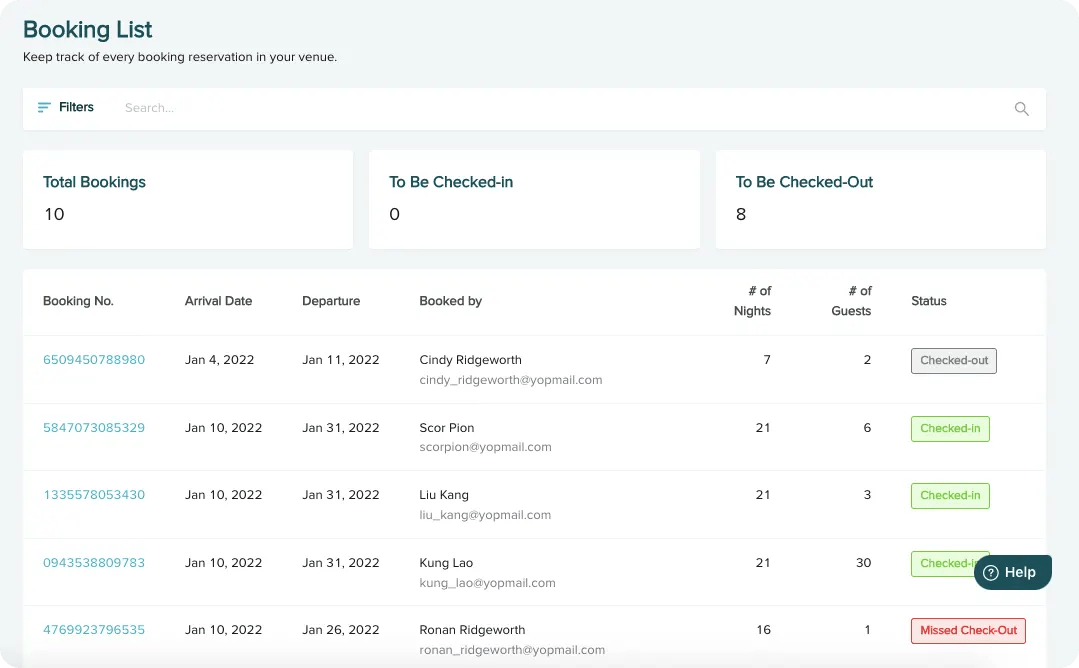Sort by Arrival Date column header

coord(218,301)
